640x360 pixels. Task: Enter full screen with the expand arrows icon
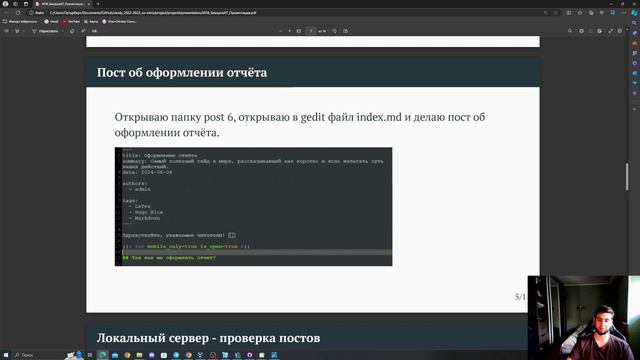pyautogui.click(x=611, y=31)
